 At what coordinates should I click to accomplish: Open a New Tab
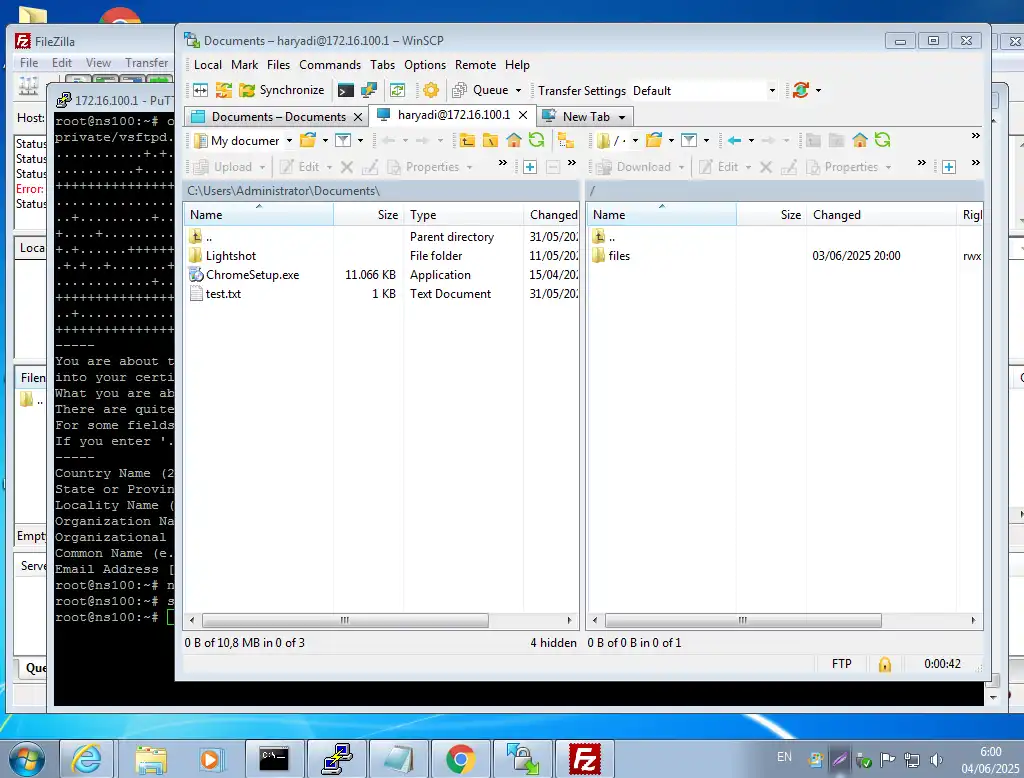click(x=585, y=116)
